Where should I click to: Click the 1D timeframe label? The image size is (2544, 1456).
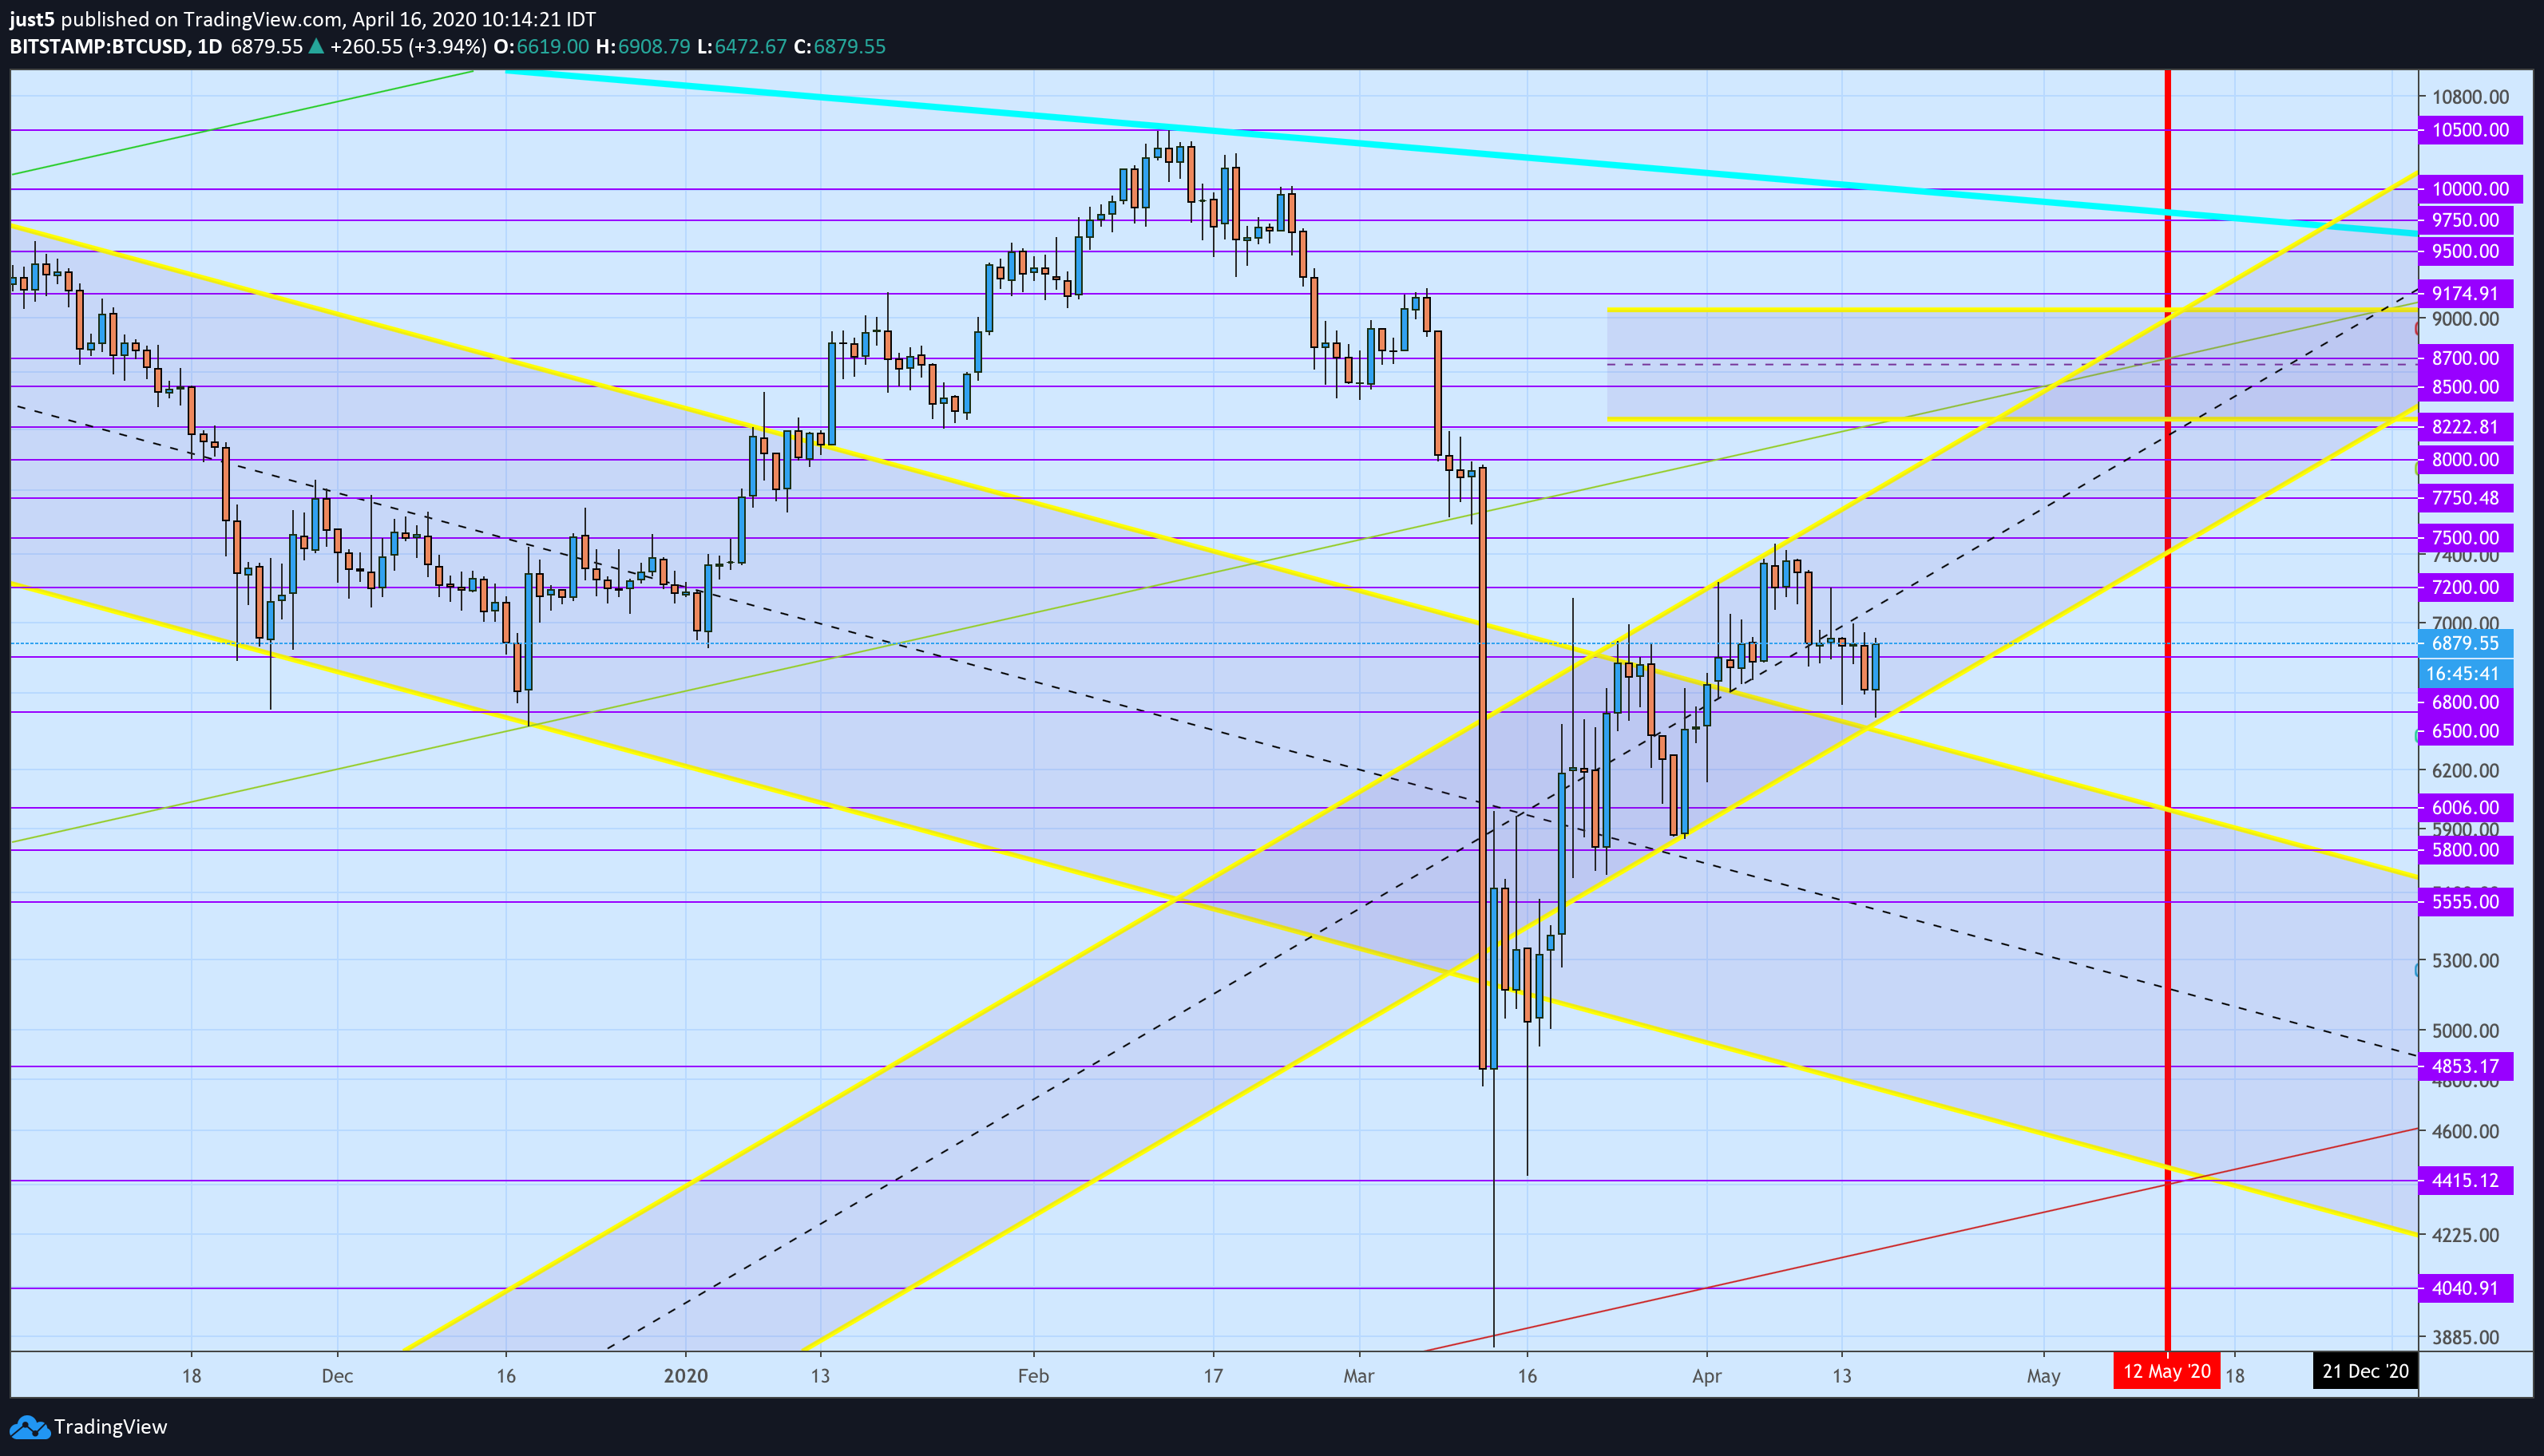pos(209,47)
